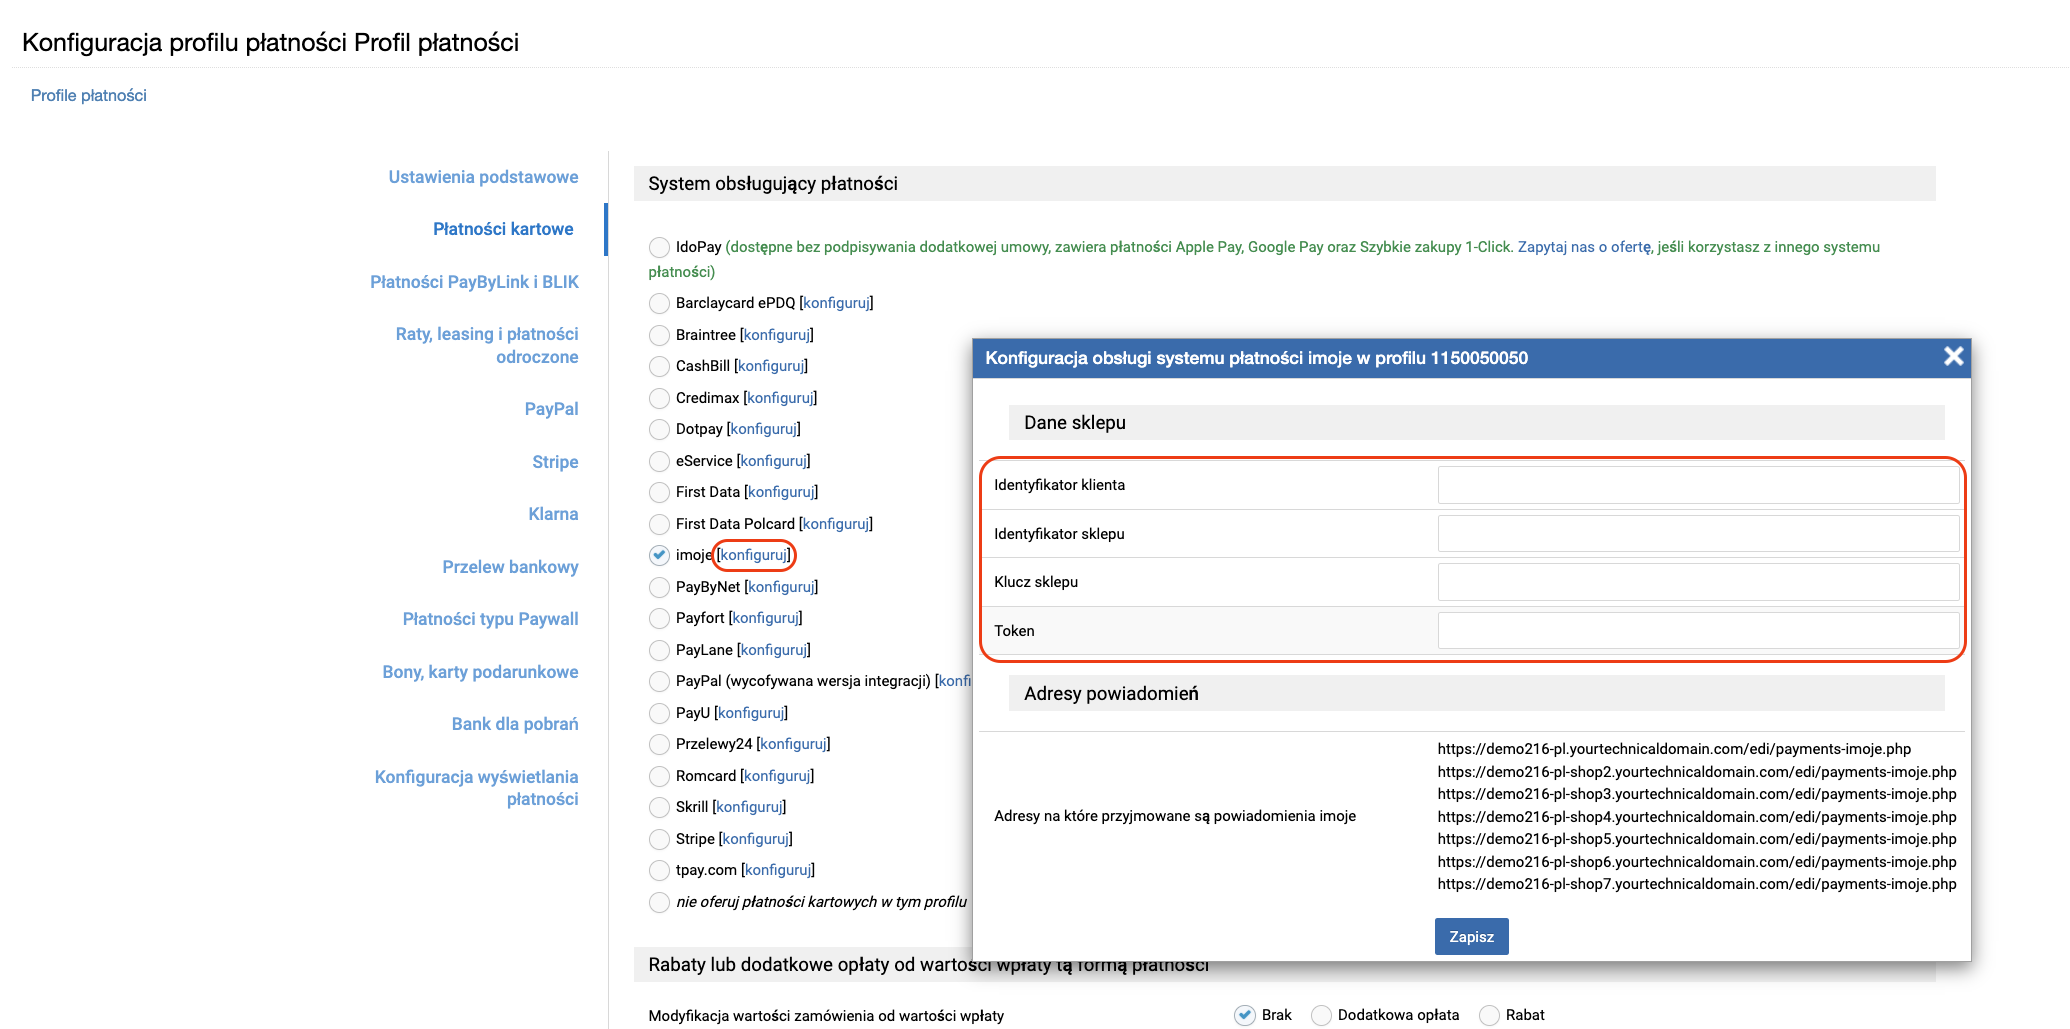
Task: Select PayByNet radio option
Action: [659, 587]
